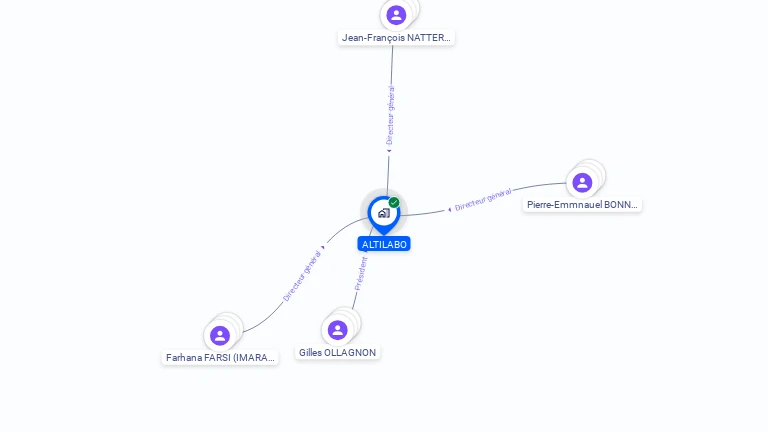Click Farhana FARSI person avatar icon
Screen dimensions: 768x432
click(220, 336)
